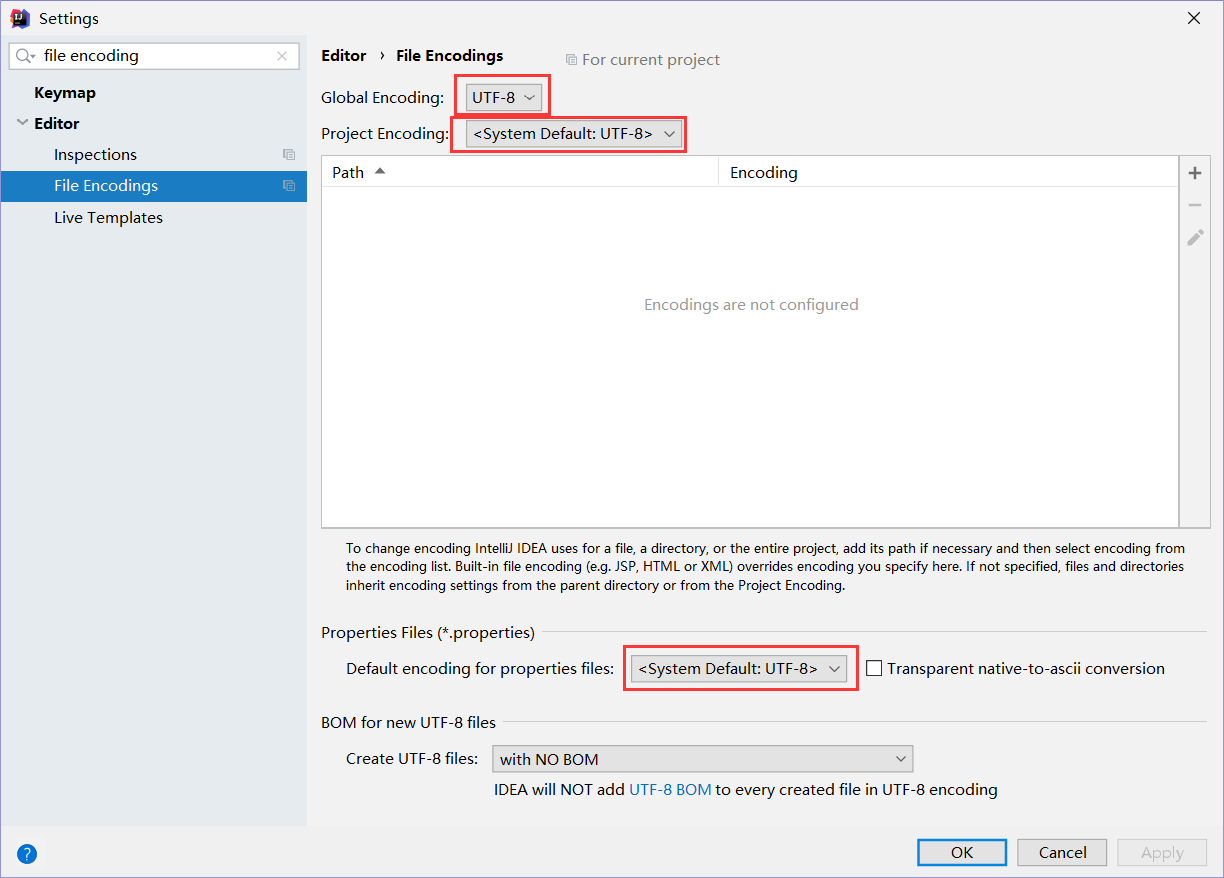Click the IntelliJ IDEA logo in title bar
1224x878 pixels.
click(x=19, y=18)
